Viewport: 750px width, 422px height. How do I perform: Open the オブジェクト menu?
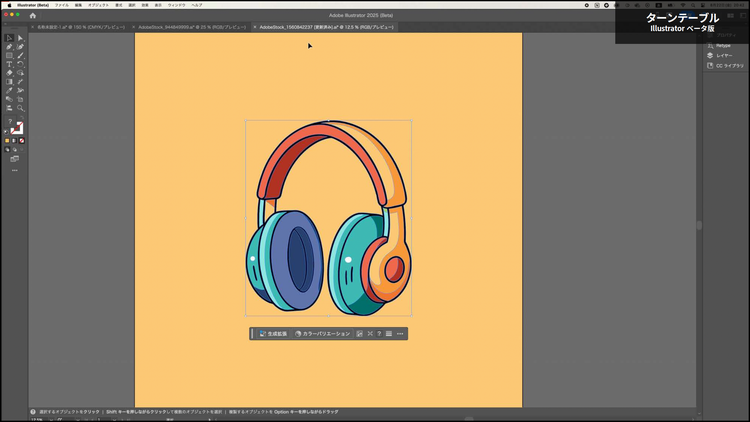point(98,5)
